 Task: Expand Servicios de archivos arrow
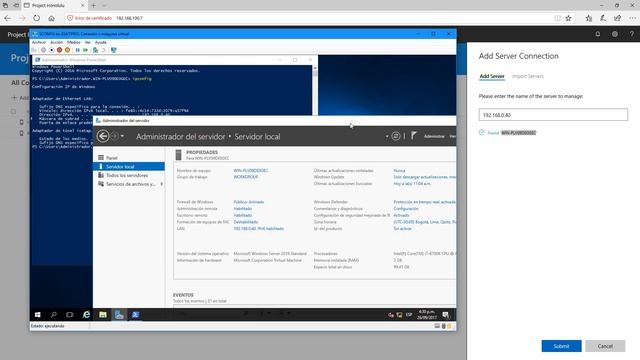(x=162, y=184)
